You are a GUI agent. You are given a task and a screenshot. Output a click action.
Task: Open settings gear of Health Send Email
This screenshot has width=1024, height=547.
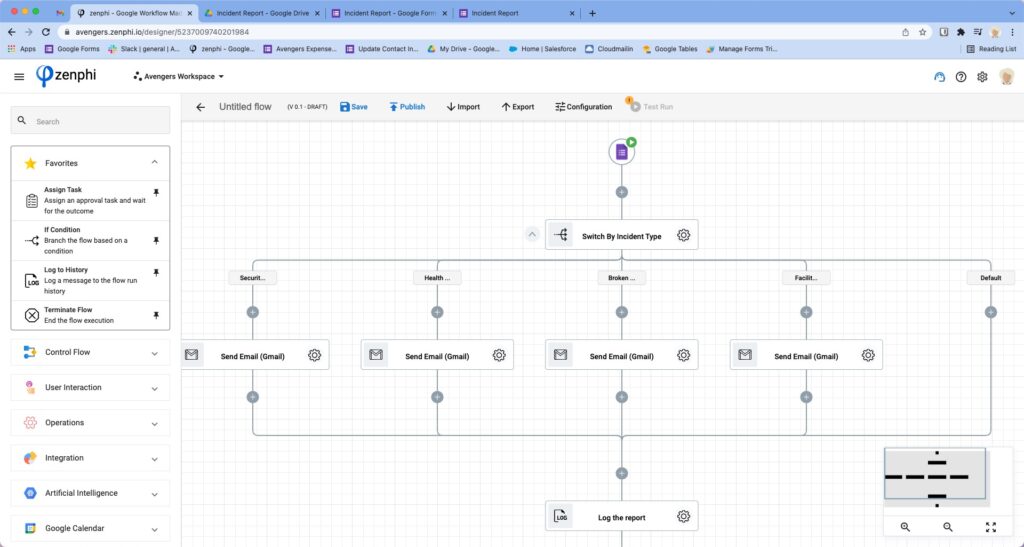499,355
